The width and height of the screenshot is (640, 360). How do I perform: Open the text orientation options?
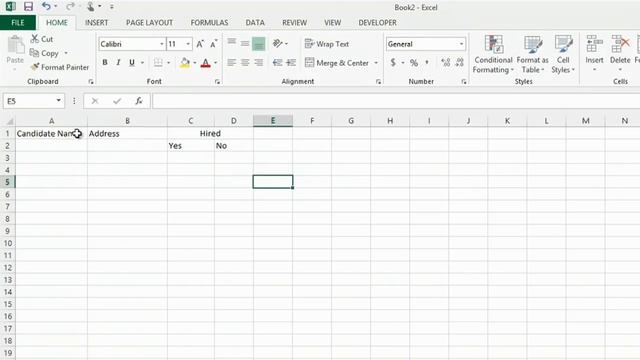pos(280,43)
